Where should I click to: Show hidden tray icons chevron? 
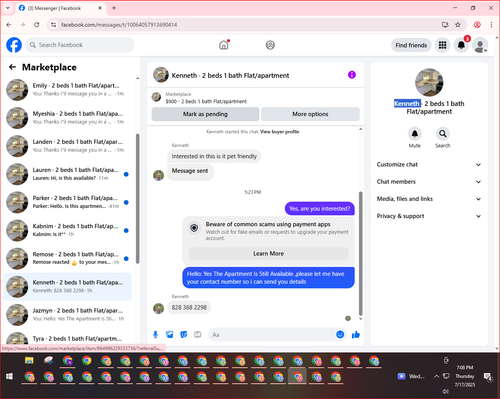[436, 376]
